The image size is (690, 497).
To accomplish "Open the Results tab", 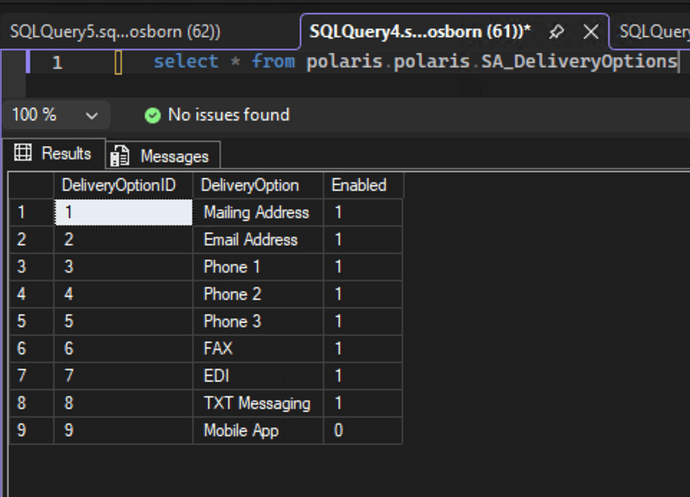I will [x=55, y=154].
